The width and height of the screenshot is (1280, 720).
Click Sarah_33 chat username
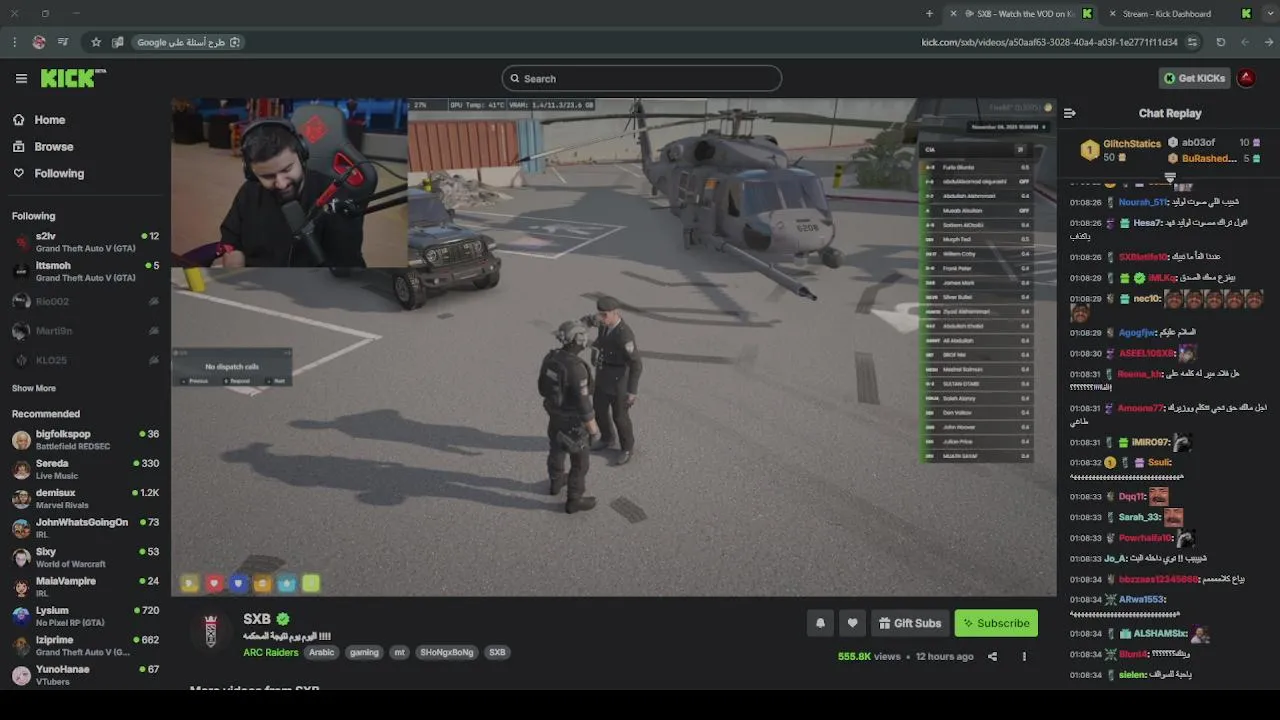tap(1139, 517)
